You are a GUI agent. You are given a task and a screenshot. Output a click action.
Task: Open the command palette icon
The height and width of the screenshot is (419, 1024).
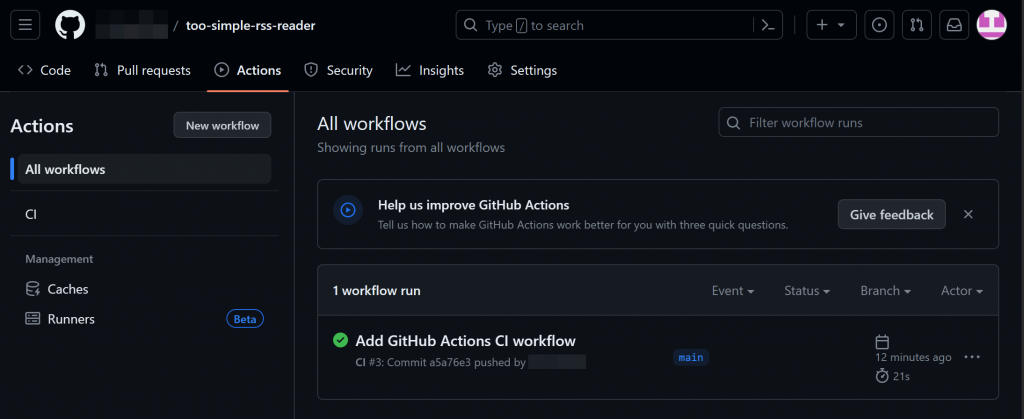[768, 25]
